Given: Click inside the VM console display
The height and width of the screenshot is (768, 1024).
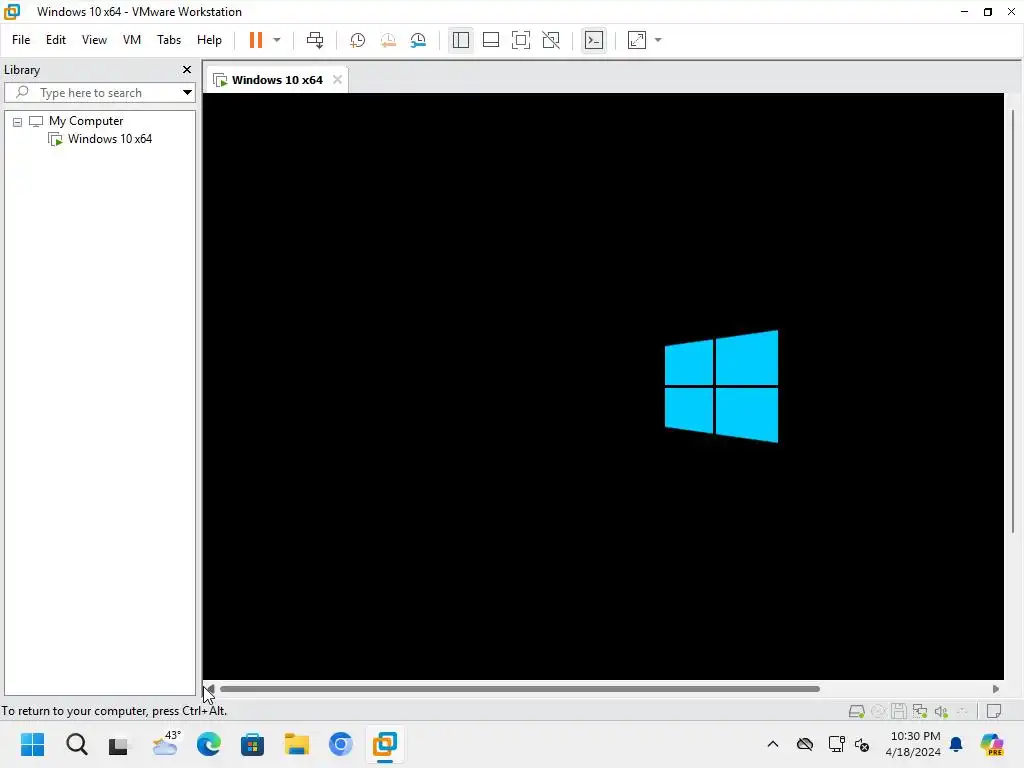Looking at the screenshot, I should tap(603, 386).
